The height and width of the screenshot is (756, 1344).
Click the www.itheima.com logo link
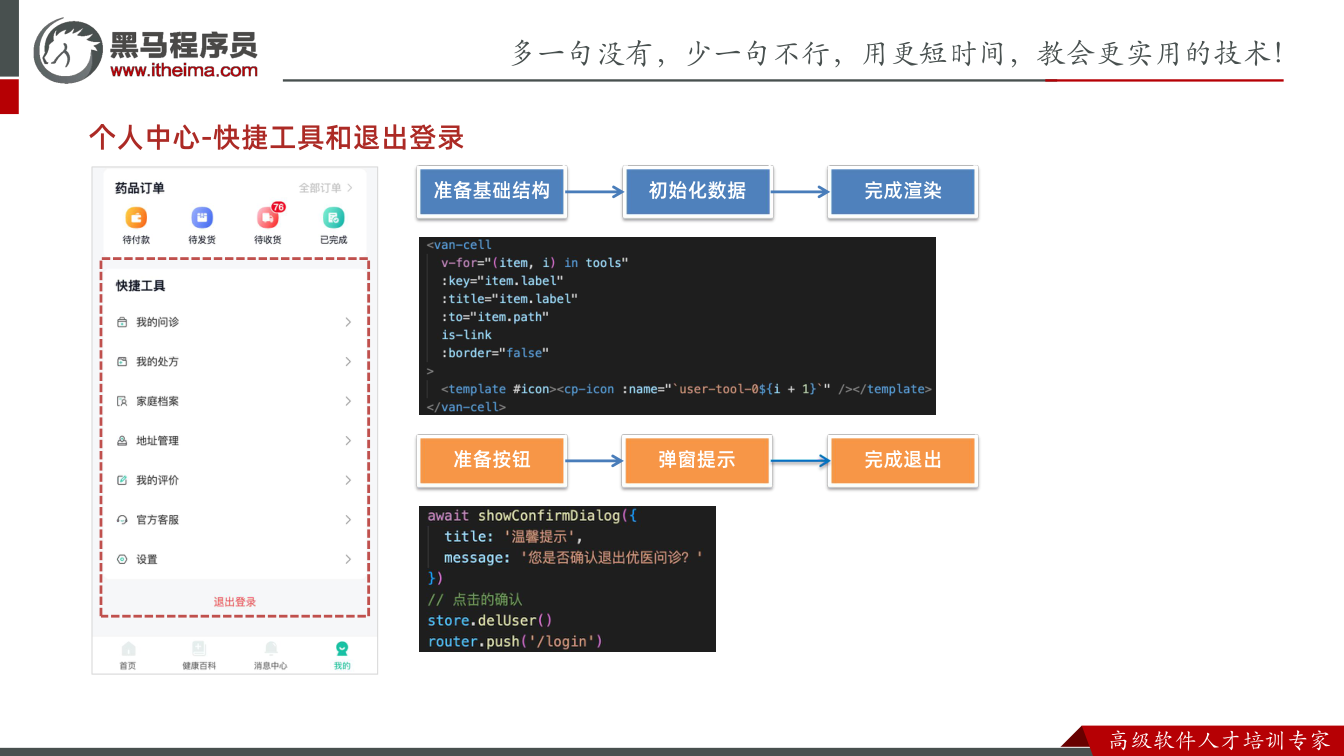point(184,70)
